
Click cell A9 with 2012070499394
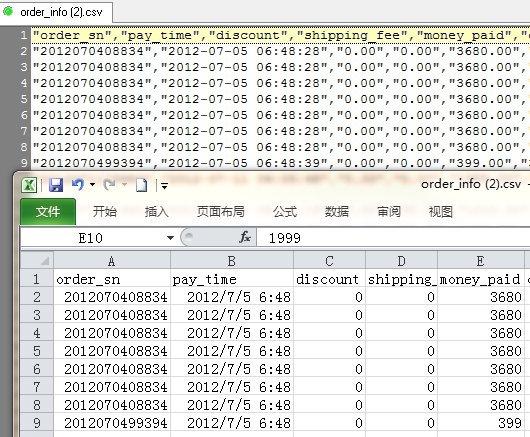tap(112, 423)
